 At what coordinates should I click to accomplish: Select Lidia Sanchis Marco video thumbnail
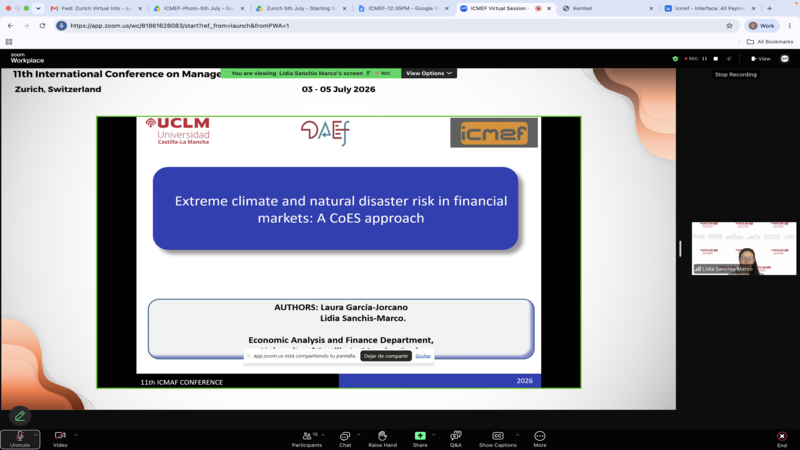(x=743, y=248)
